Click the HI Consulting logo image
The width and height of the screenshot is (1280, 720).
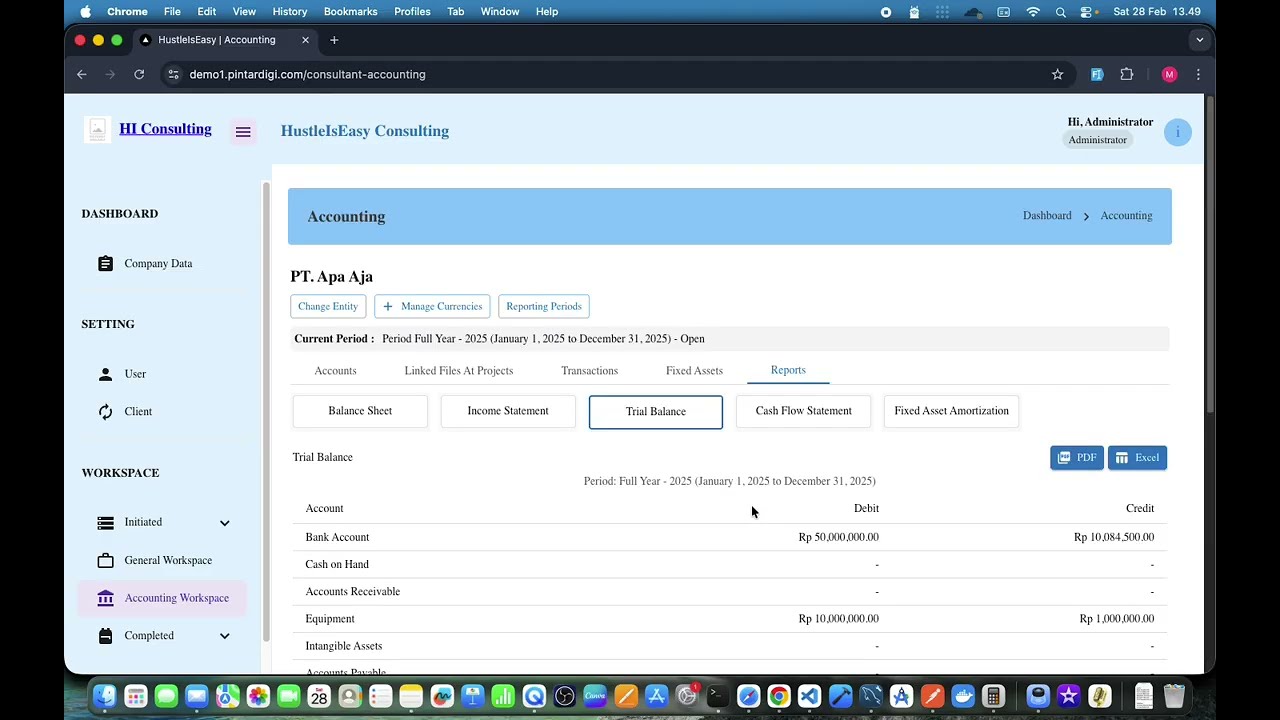tap(97, 130)
